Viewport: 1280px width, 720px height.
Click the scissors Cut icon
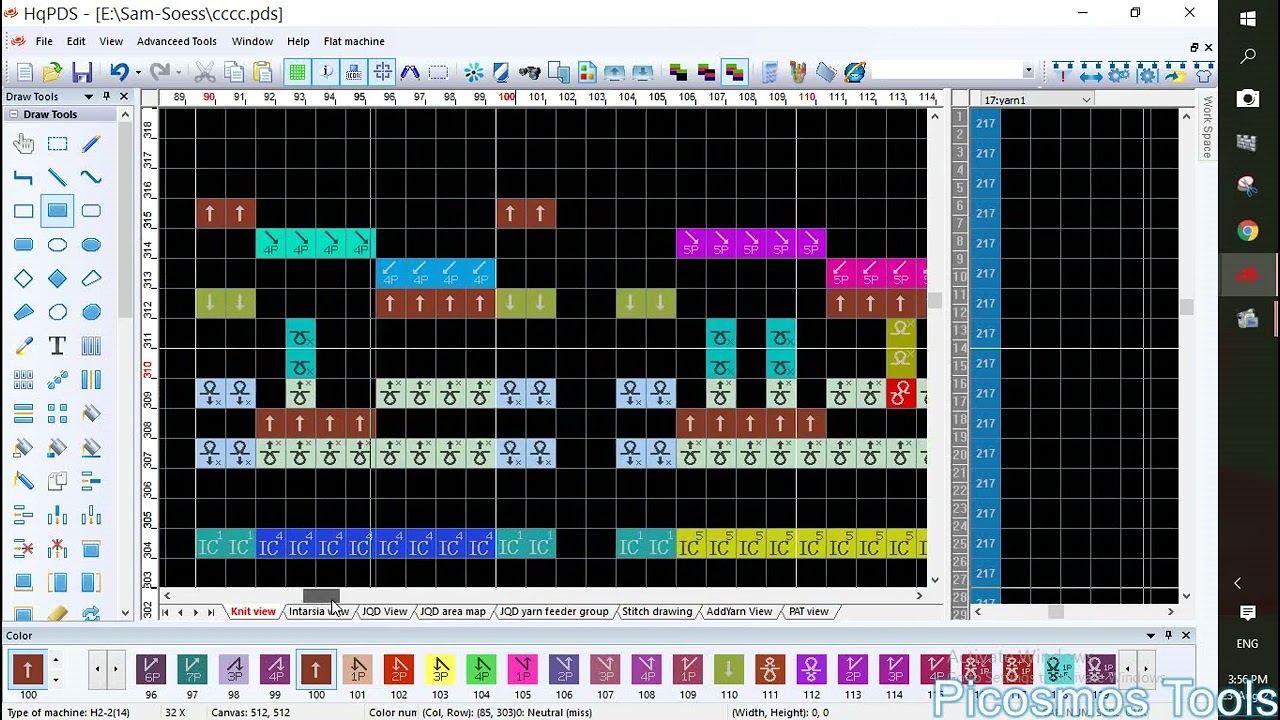pyautogui.click(x=205, y=72)
